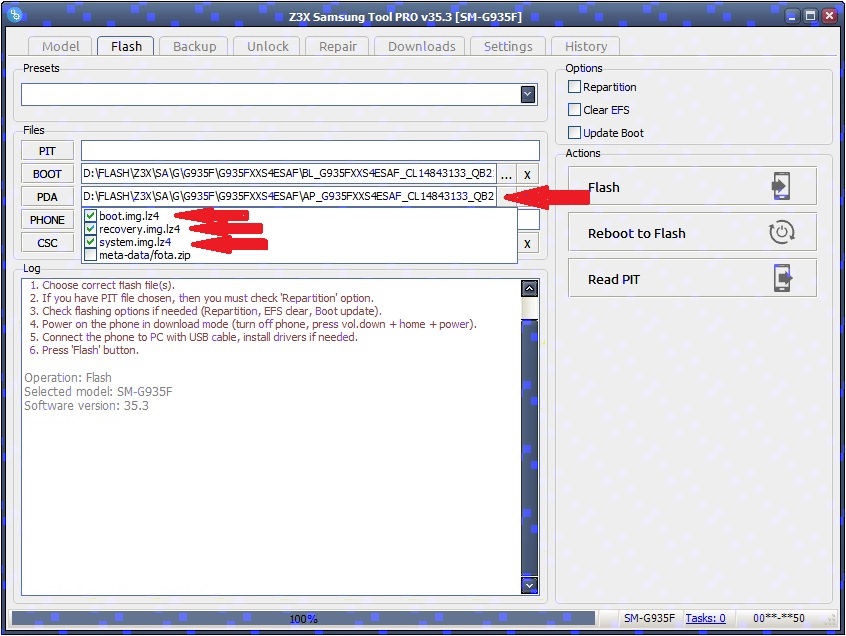The width and height of the screenshot is (846, 636).
Task: Click the 00**-**50 serial in status bar
Action: [779, 618]
